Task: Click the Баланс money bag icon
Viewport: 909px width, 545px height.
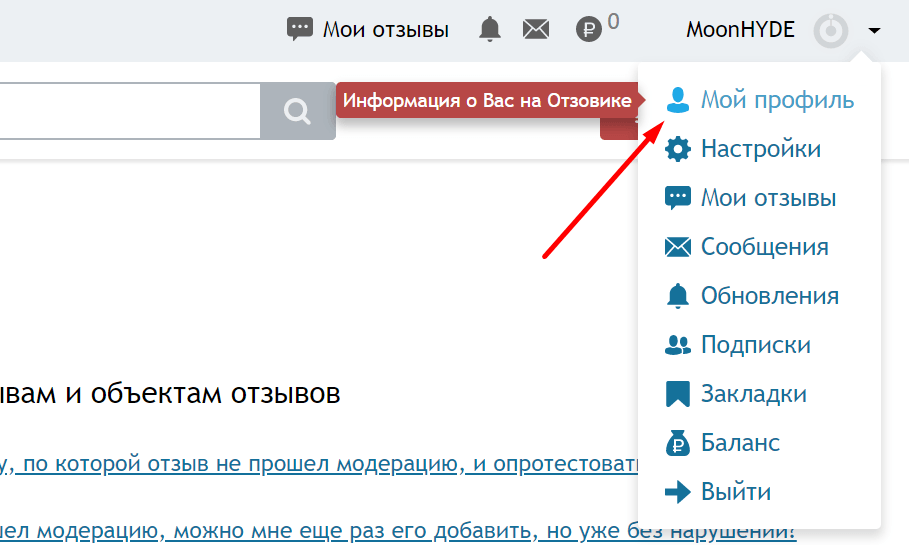Action: pyautogui.click(x=678, y=443)
